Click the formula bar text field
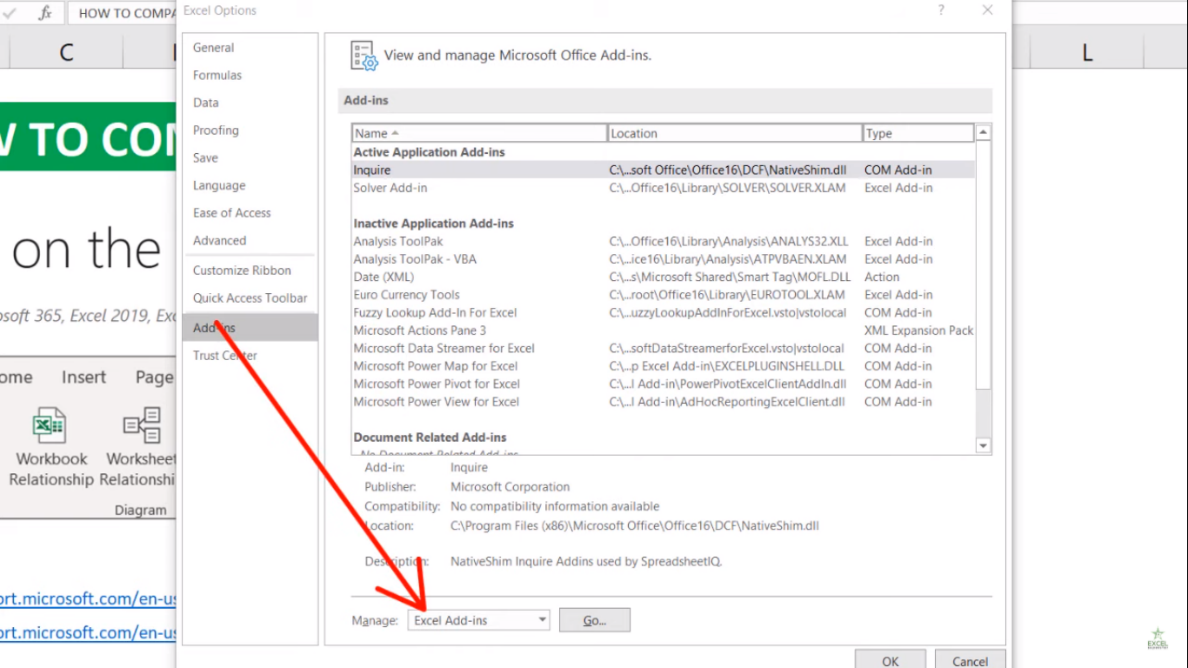The image size is (1188, 668). coord(123,13)
